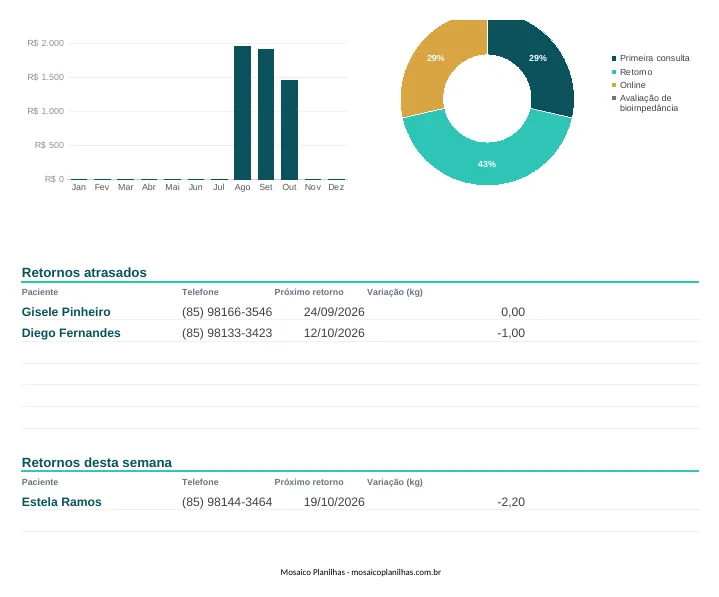Screen dimensions: 719x597
Task: Click phone (85) 98144-3464
Action: pyautogui.click(x=227, y=502)
